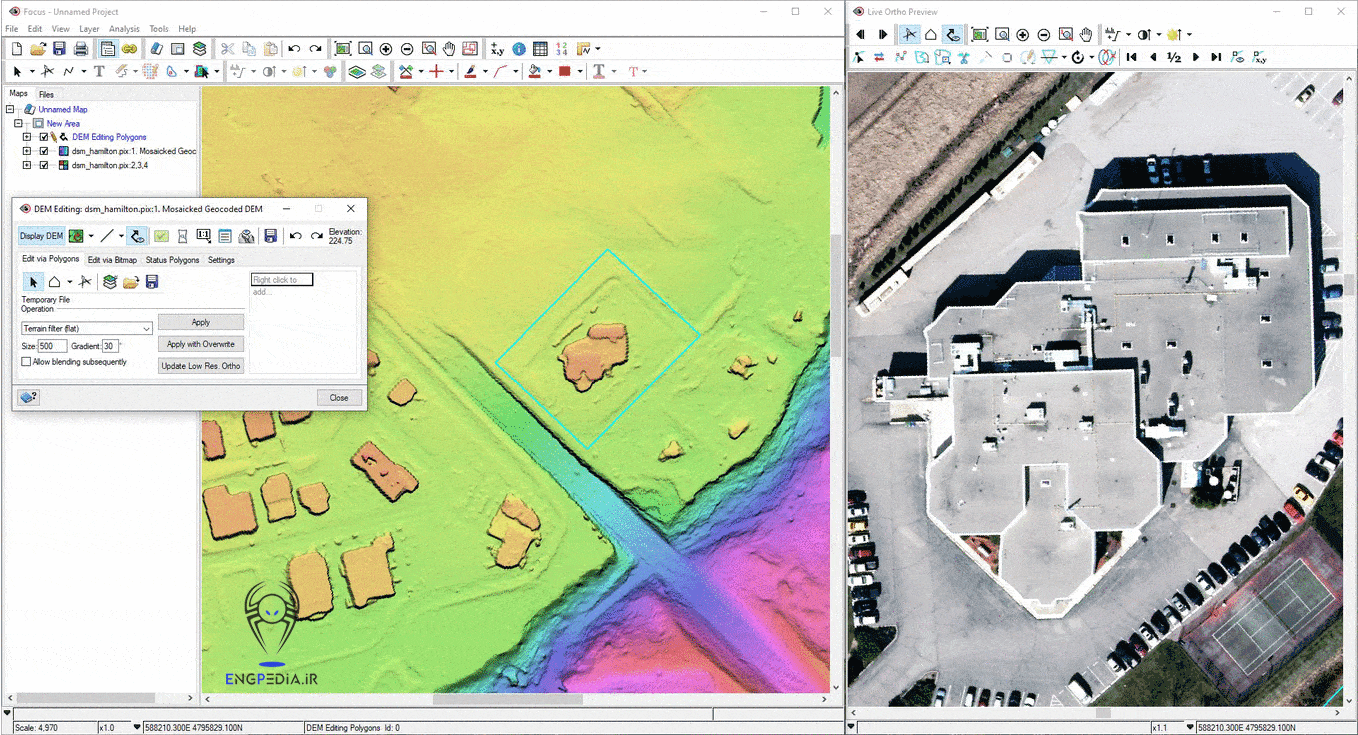Image resolution: width=1358 pixels, height=735 pixels.
Task: Click the Gradient value input field
Action: tap(109, 346)
